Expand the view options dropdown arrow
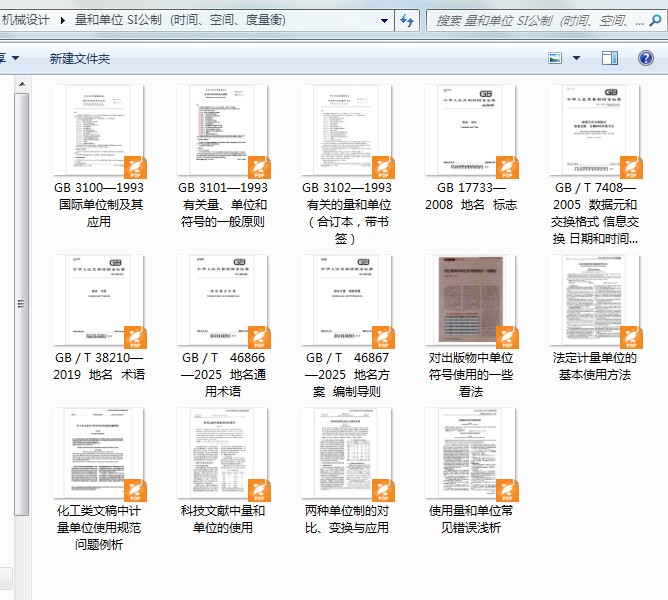This screenshot has width=668, height=600. click(x=576, y=58)
